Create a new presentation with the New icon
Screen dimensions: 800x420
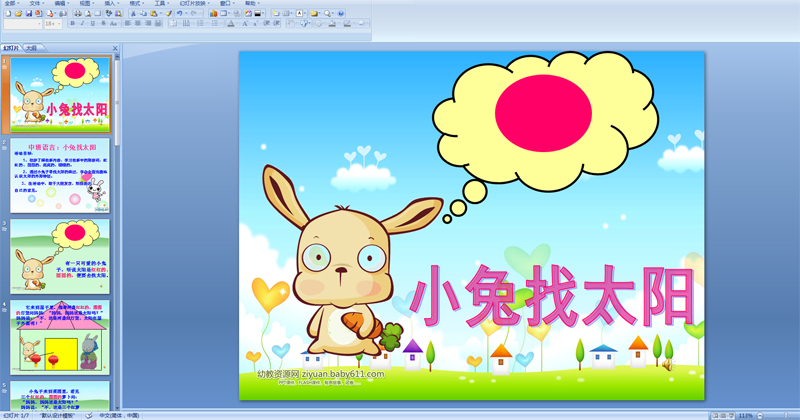8,13
